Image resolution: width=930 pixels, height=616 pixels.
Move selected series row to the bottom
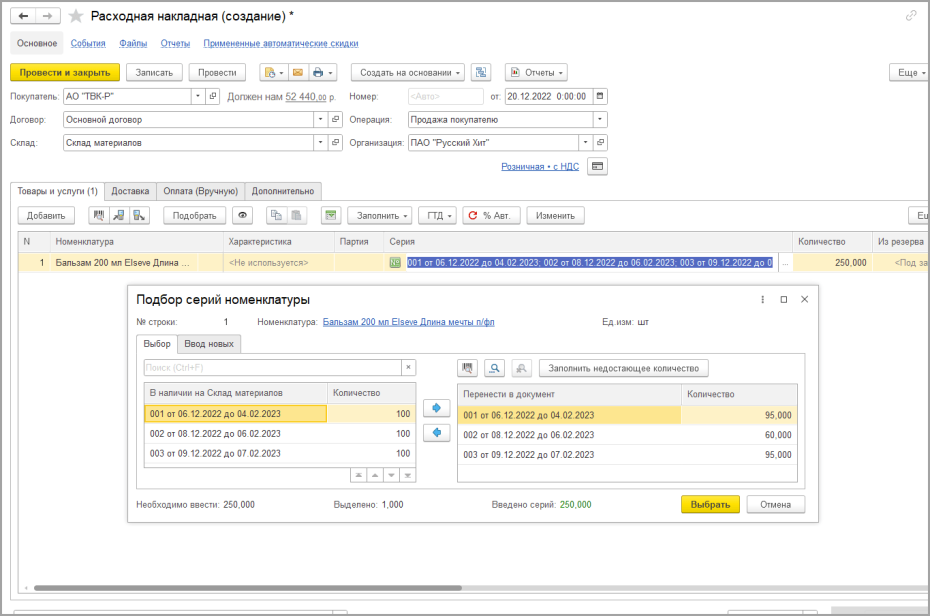407,475
